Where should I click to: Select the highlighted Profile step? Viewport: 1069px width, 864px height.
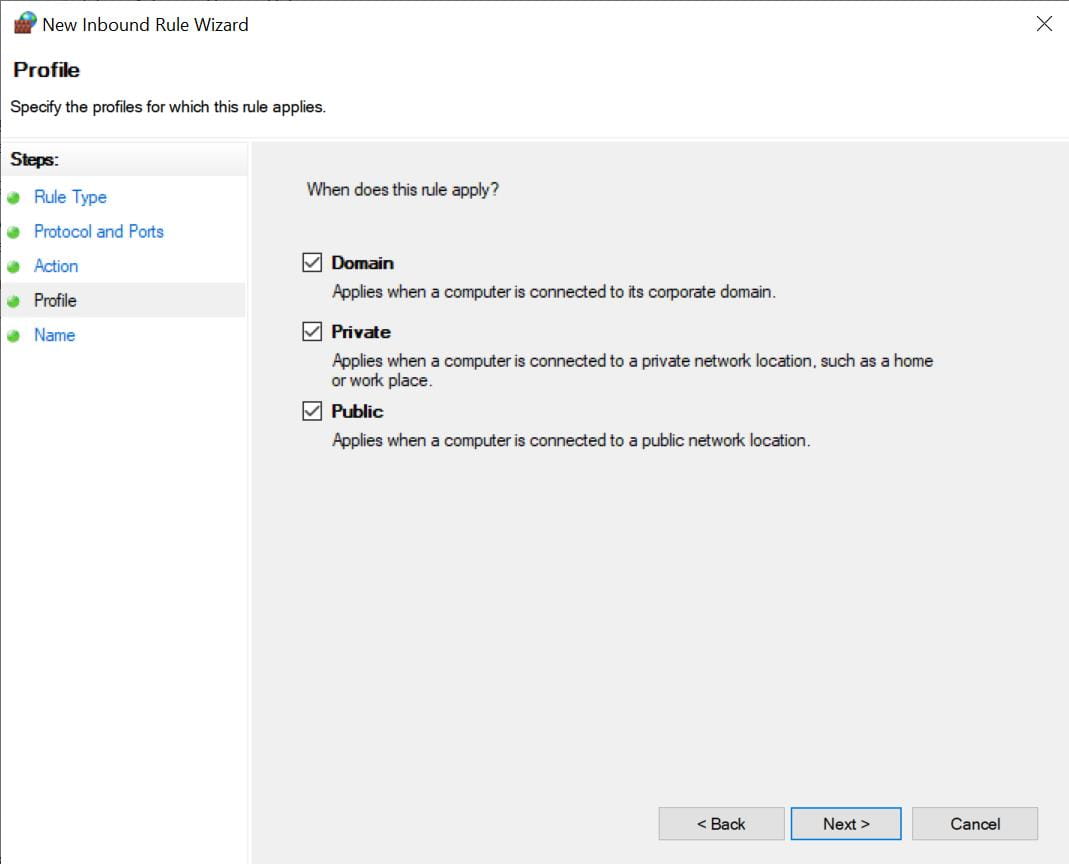(x=55, y=300)
